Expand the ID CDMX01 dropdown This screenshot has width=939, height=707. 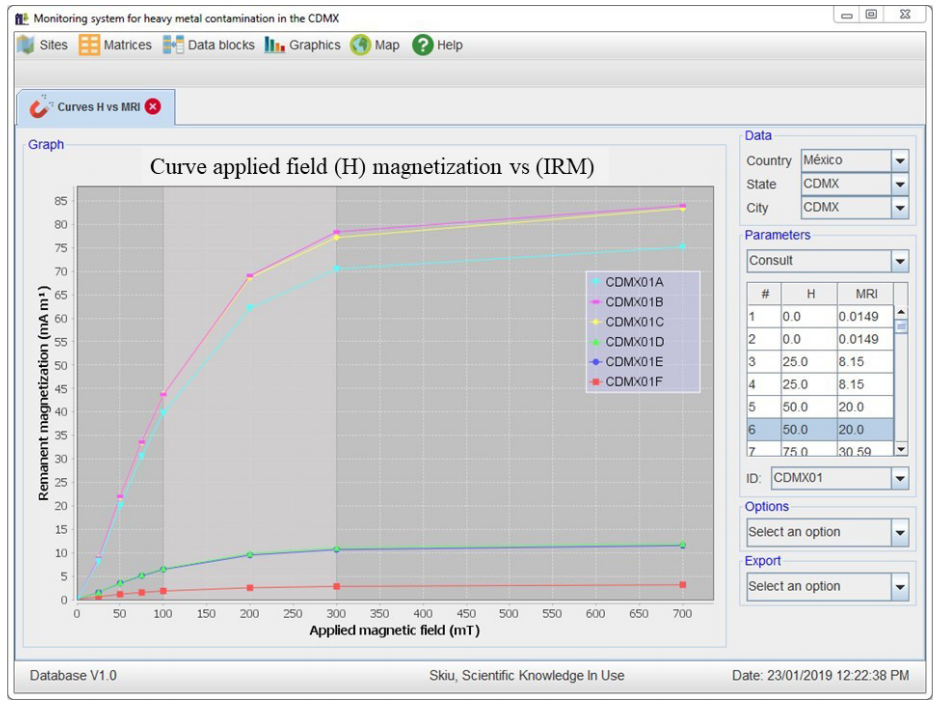coord(900,479)
